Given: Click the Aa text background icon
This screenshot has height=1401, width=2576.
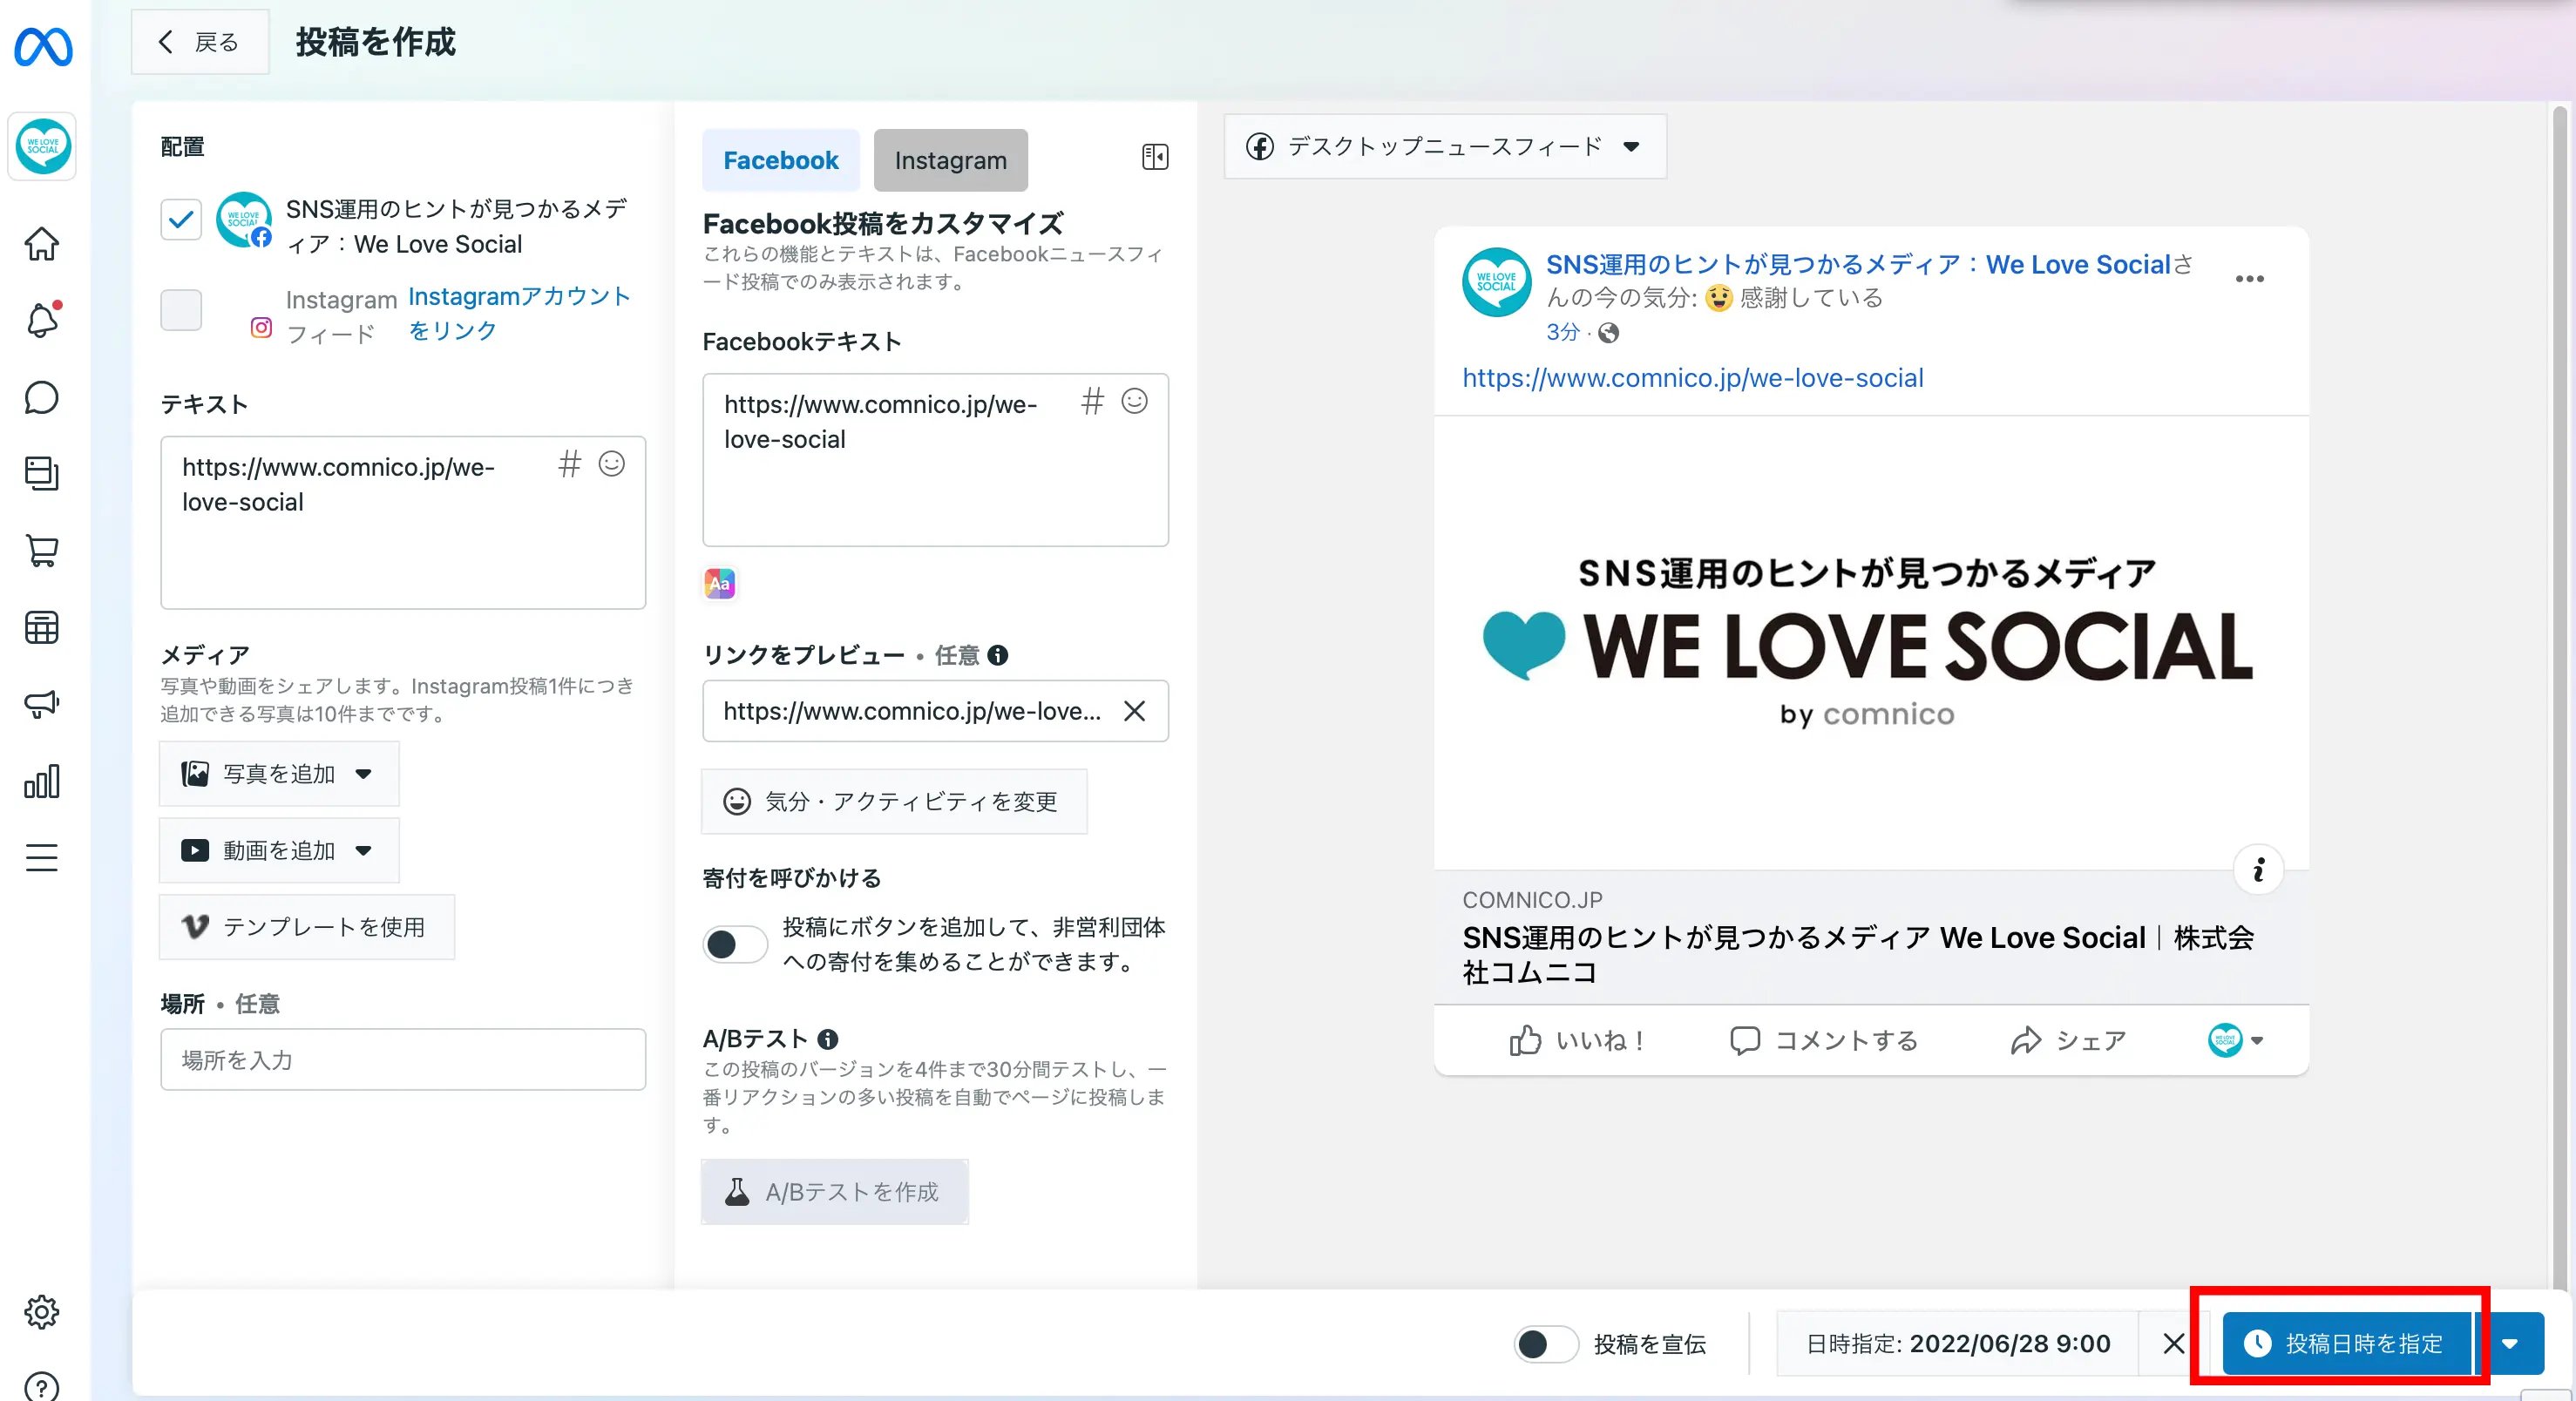Looking at the screenshot, I should click(720, 583).
